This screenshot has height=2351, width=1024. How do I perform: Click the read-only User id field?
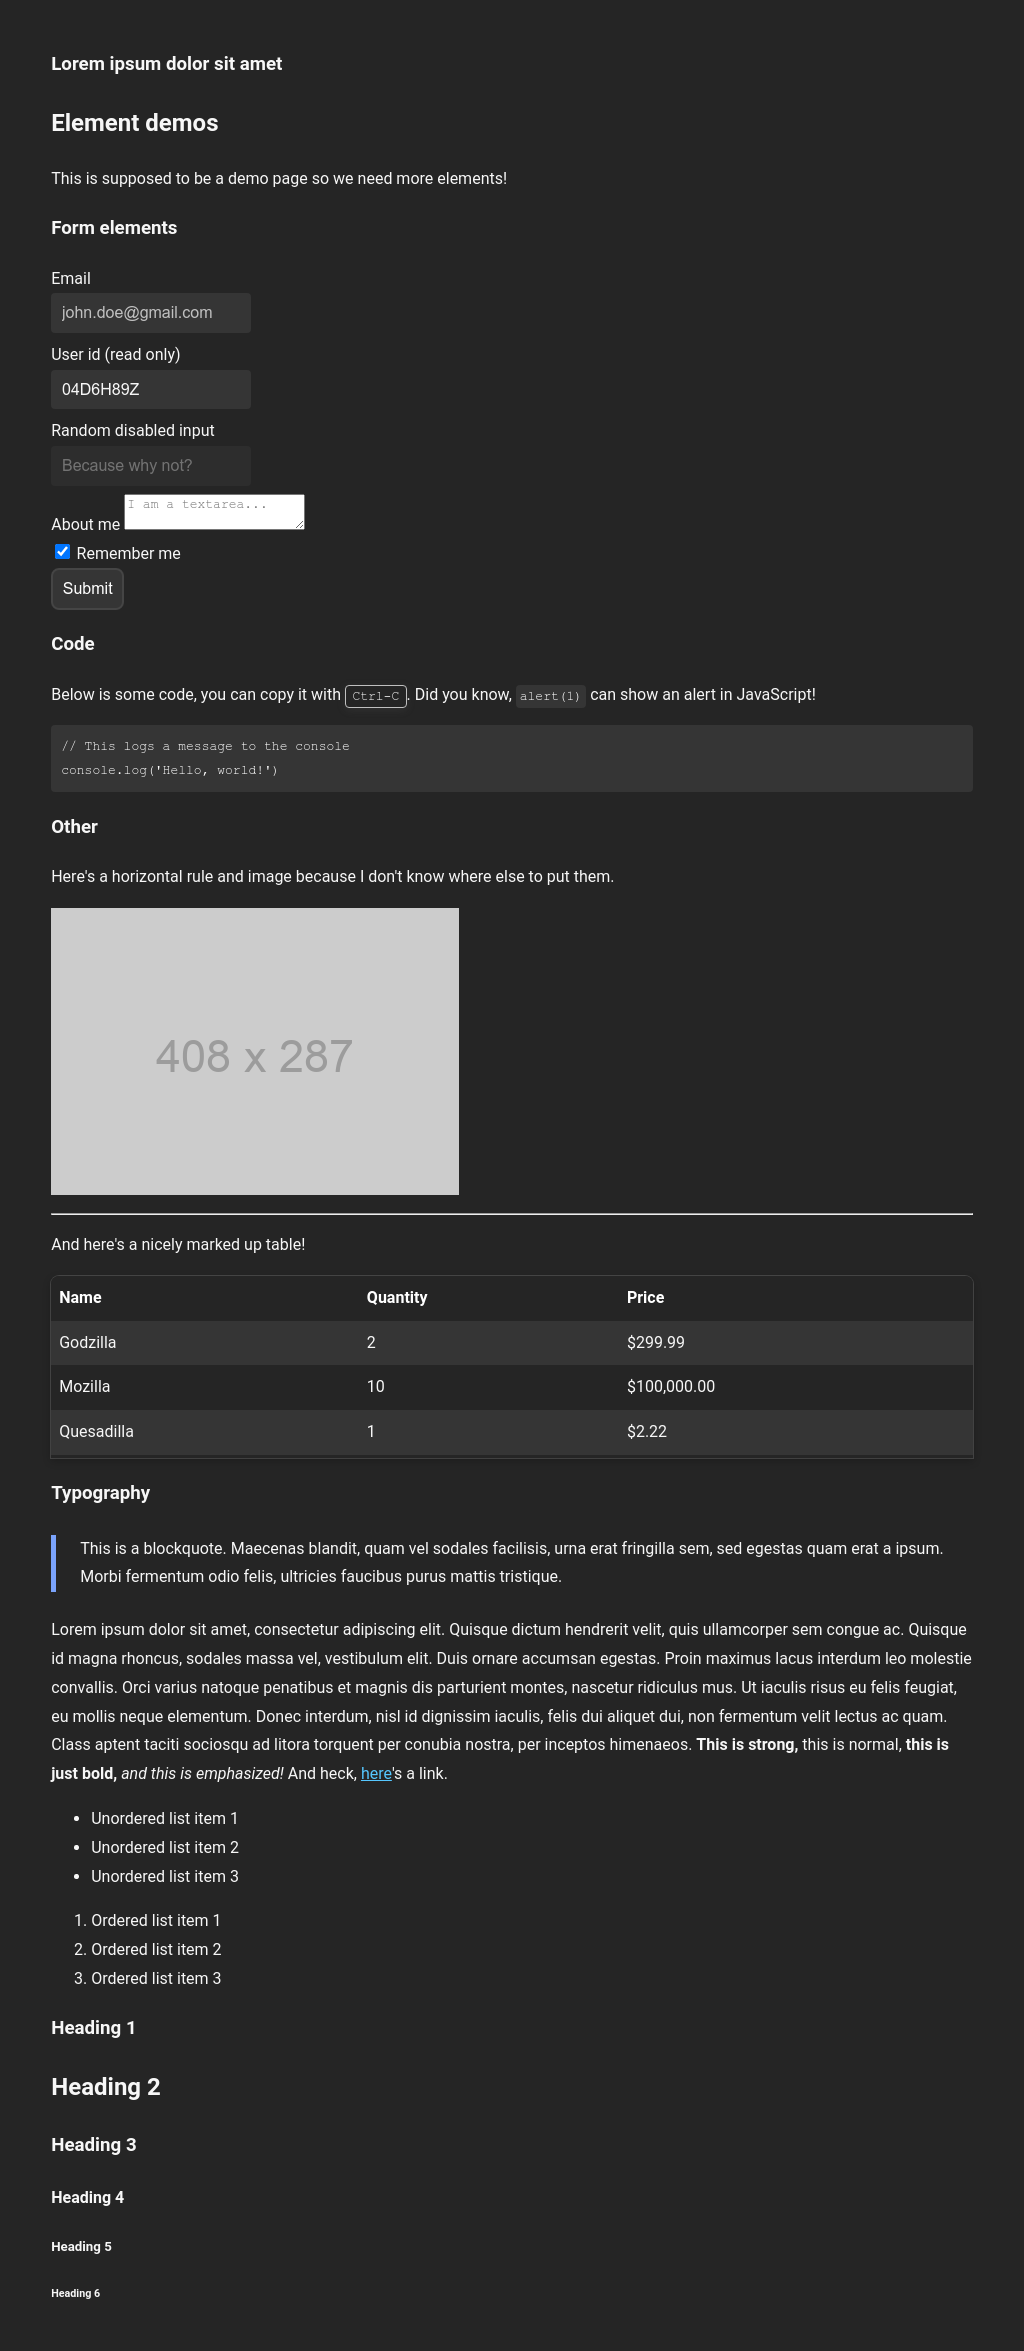[x=151, y=390]
